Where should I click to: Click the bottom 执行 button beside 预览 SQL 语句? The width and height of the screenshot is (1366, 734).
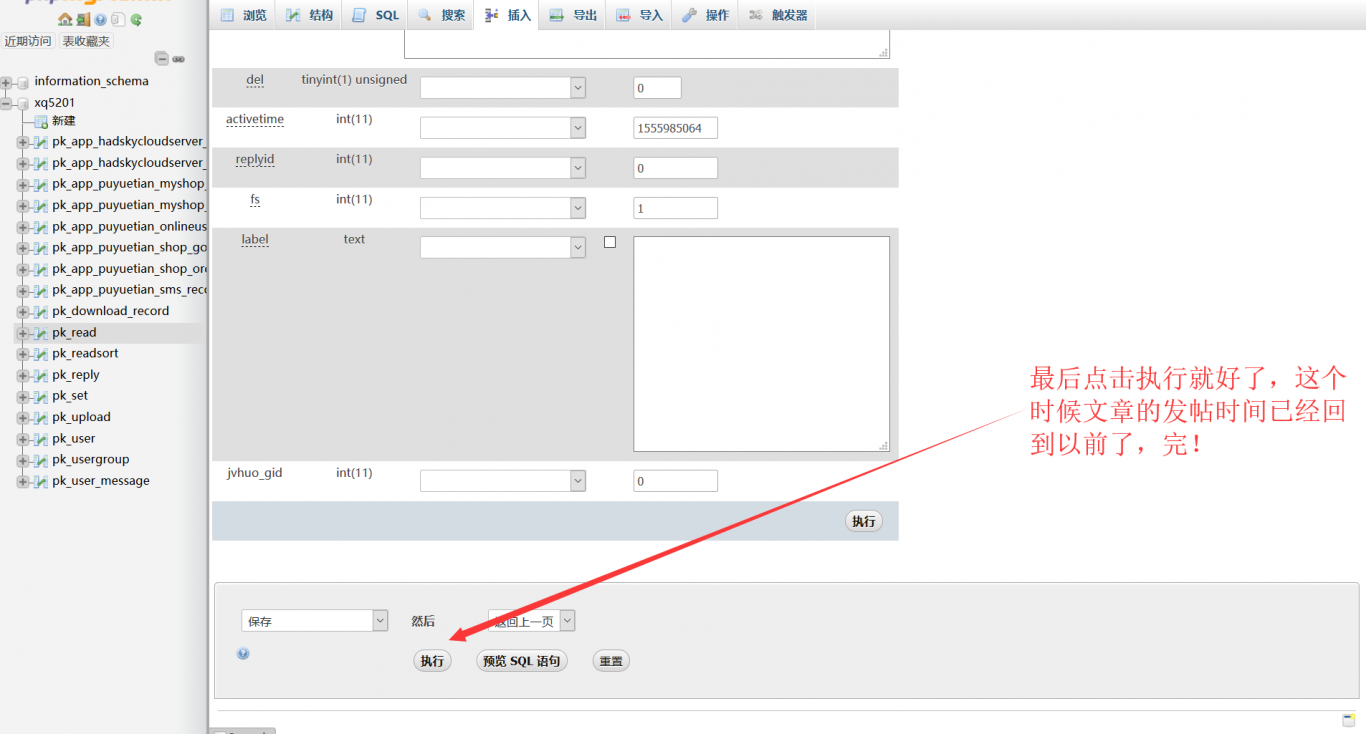(x=432, y=661)
